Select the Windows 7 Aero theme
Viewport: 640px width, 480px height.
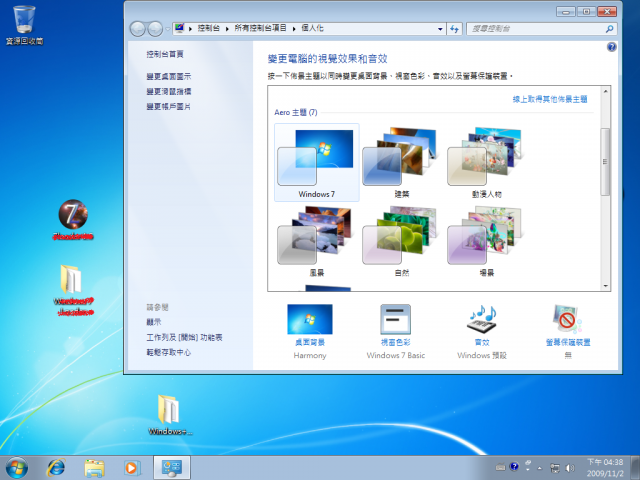point(316,162)
